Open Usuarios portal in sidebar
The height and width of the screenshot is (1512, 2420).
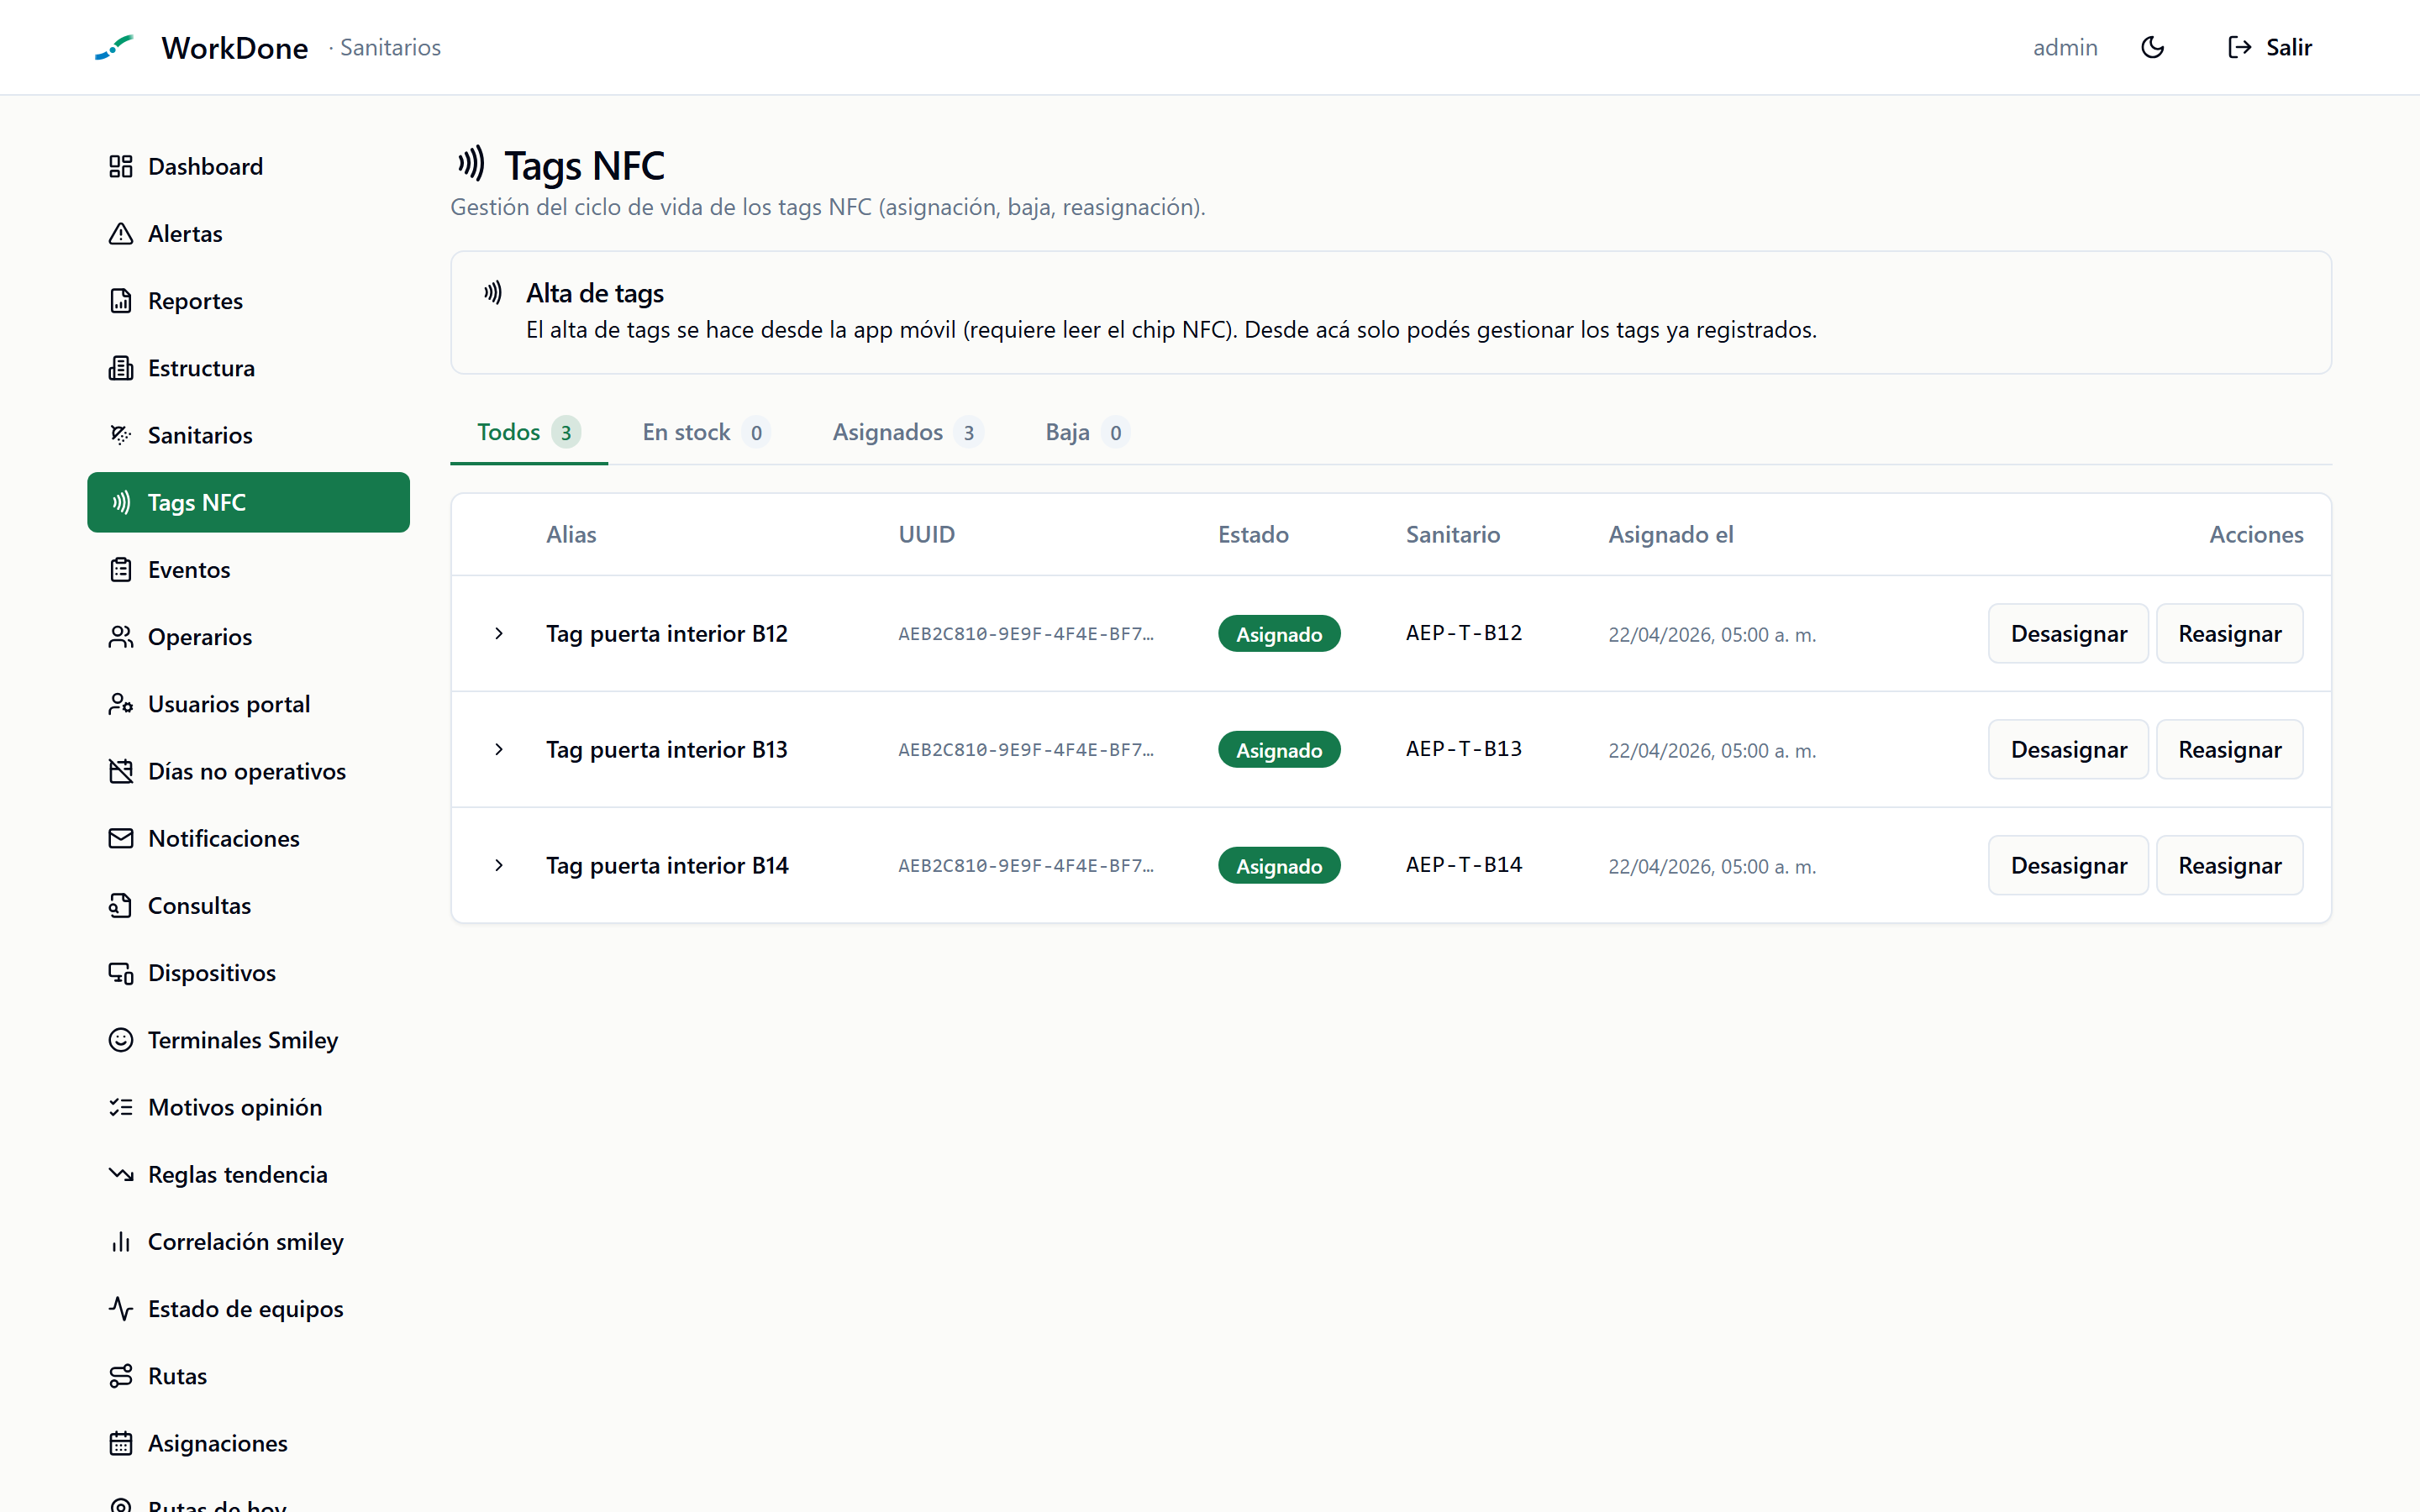click(248, 704)
